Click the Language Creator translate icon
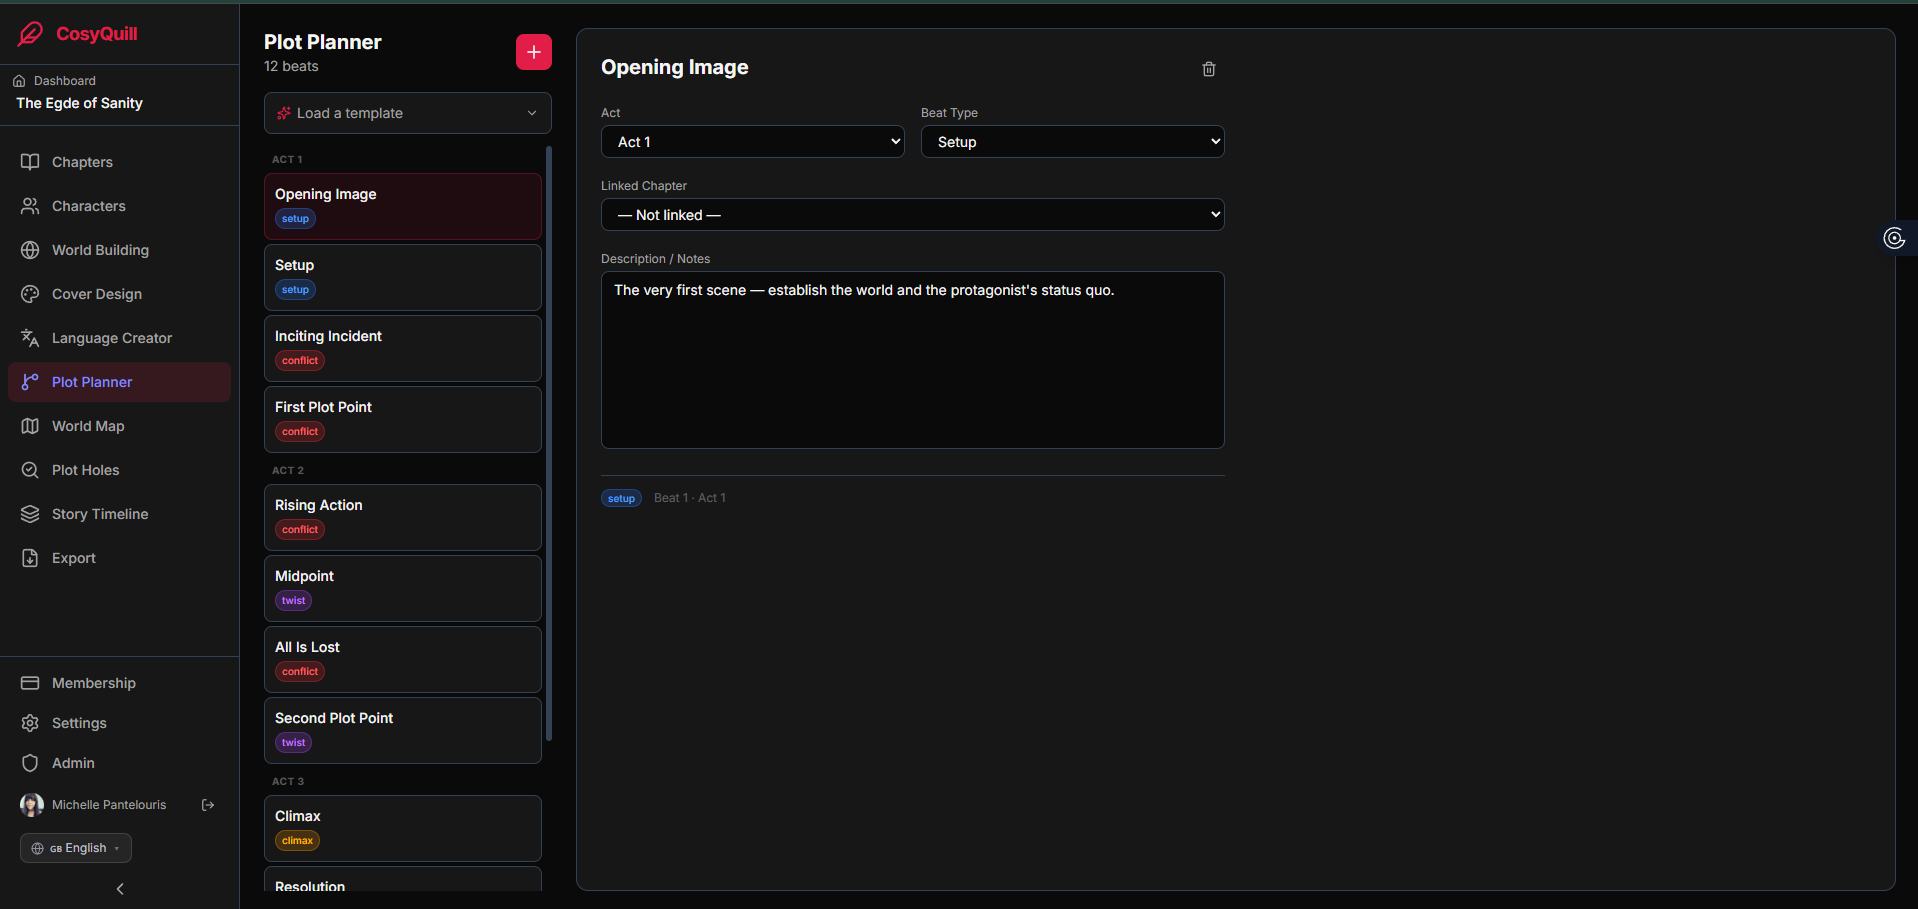 [30, 338]
